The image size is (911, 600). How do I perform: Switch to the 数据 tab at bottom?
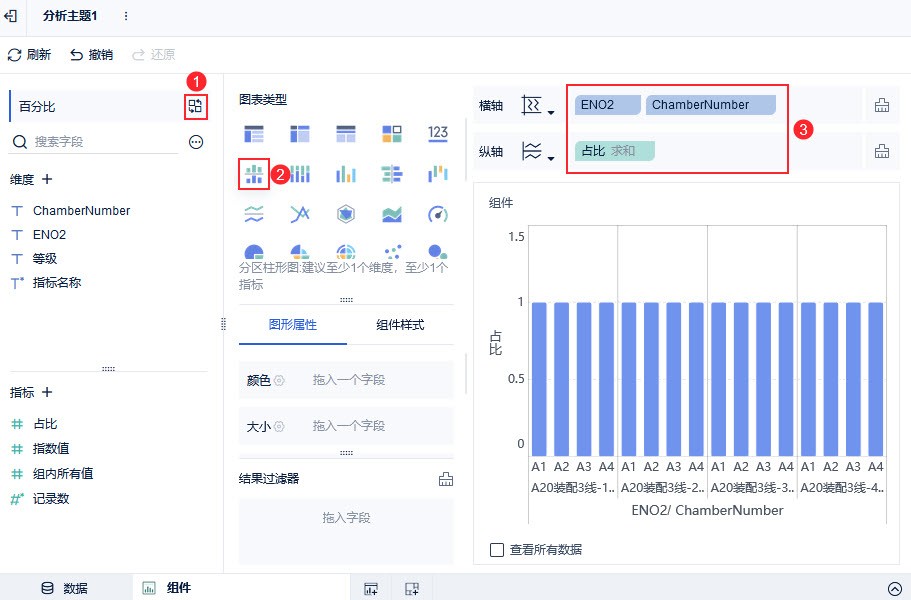[65, 588]
